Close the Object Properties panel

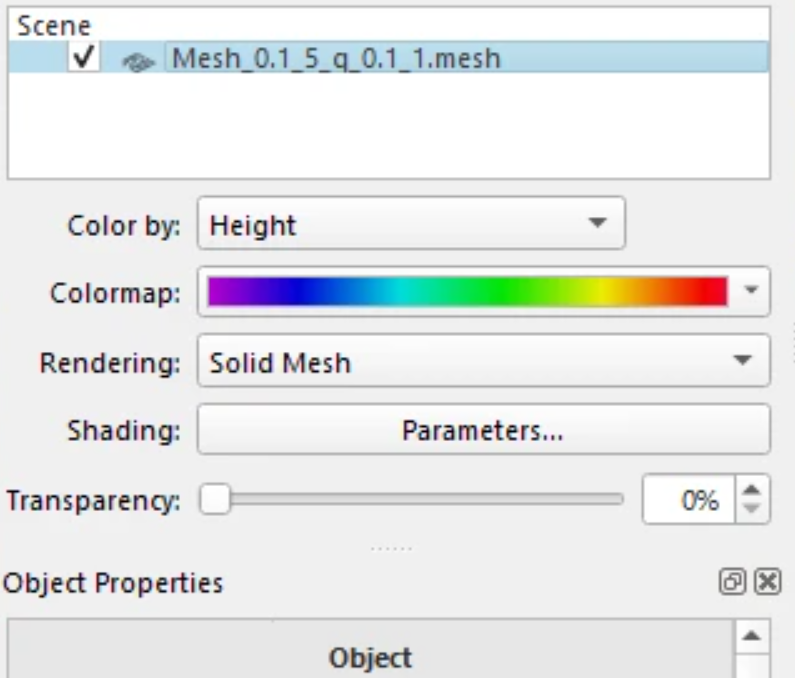(x=767, y=582)
